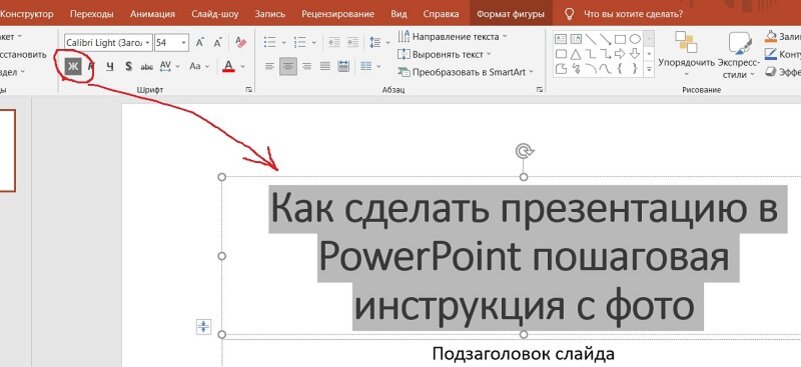The width and height of the screenshot is (801, 367).
Task: Open the Упорядочить arrange menu
Action: (x=686, y=55)
